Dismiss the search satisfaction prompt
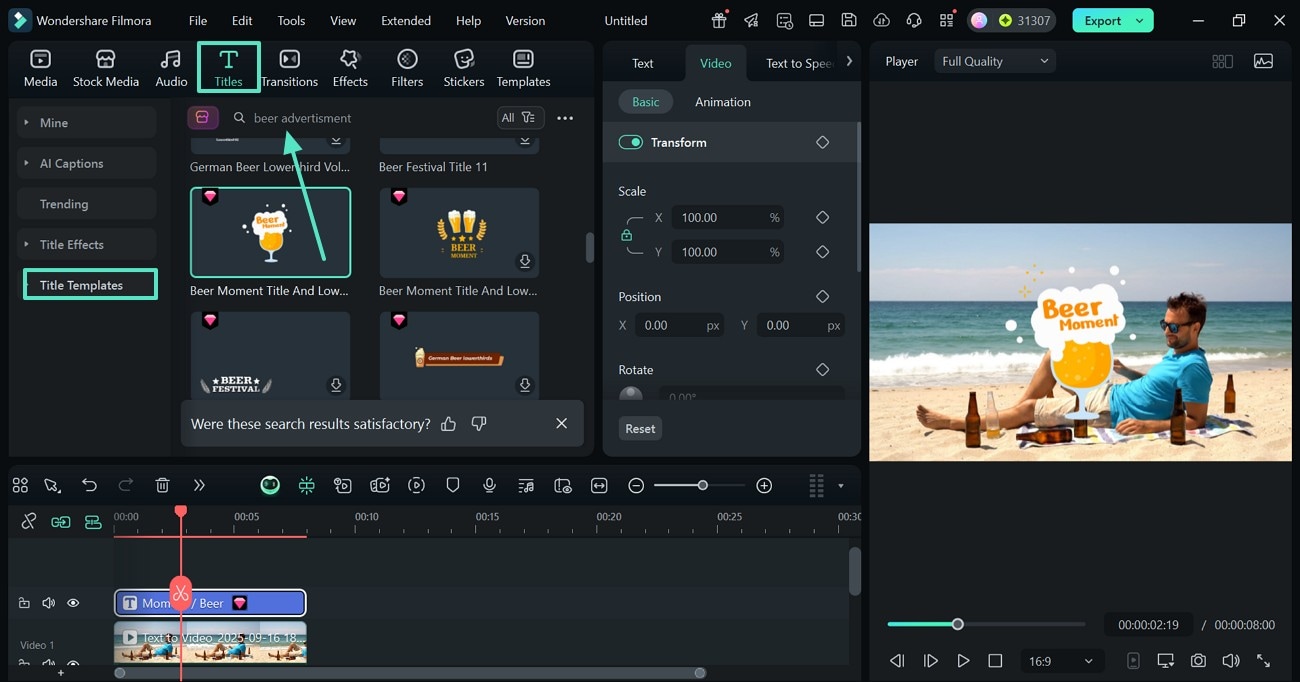Viewport: 1300px width, 682px height. point(561,424)
